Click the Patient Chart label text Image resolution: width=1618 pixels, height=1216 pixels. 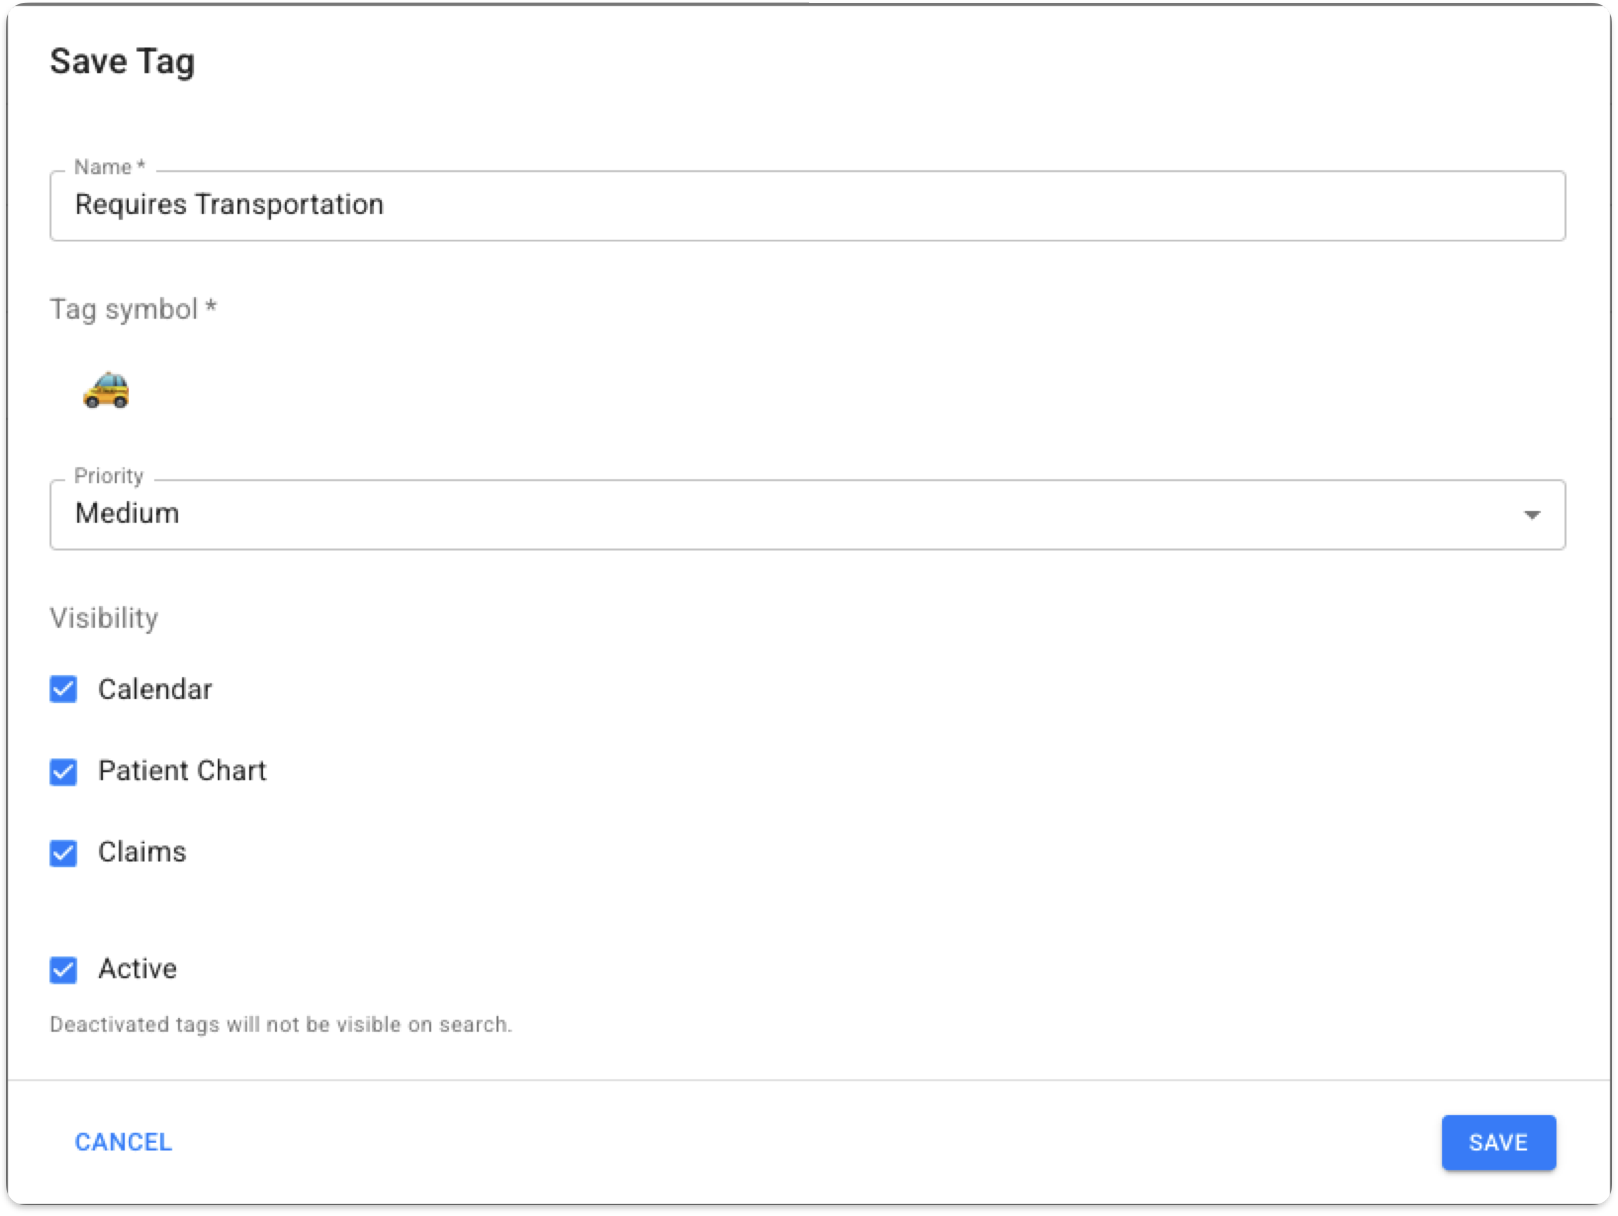click(x=182, y=771)
